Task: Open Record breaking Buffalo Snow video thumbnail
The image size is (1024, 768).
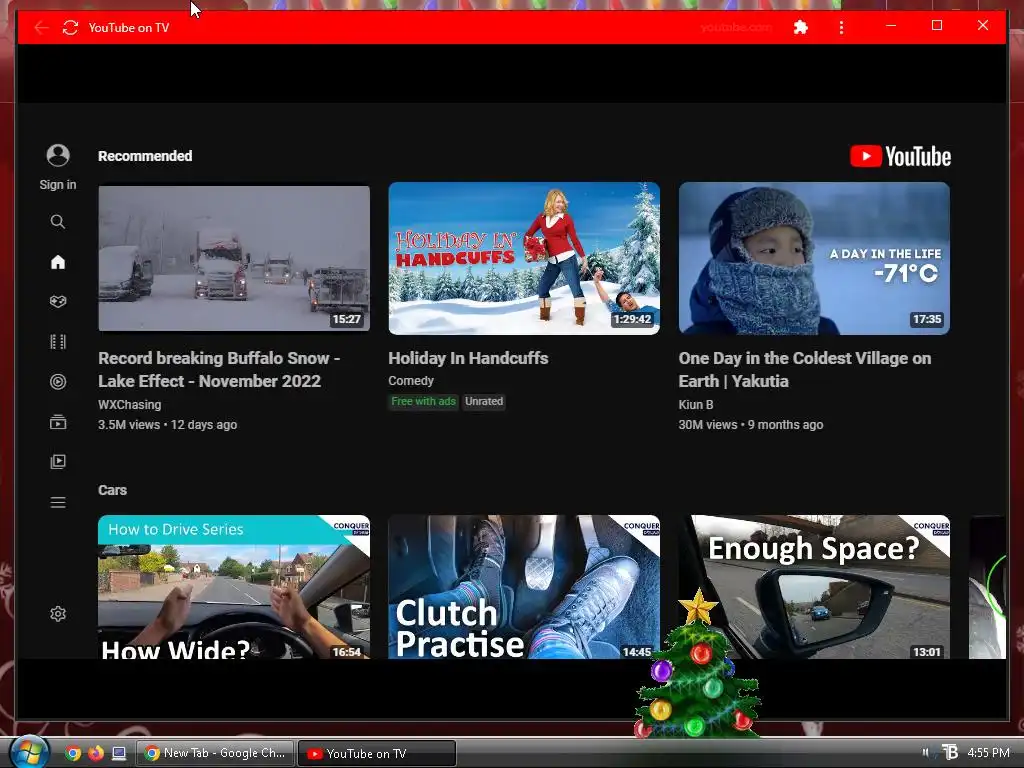Action: 234,259
